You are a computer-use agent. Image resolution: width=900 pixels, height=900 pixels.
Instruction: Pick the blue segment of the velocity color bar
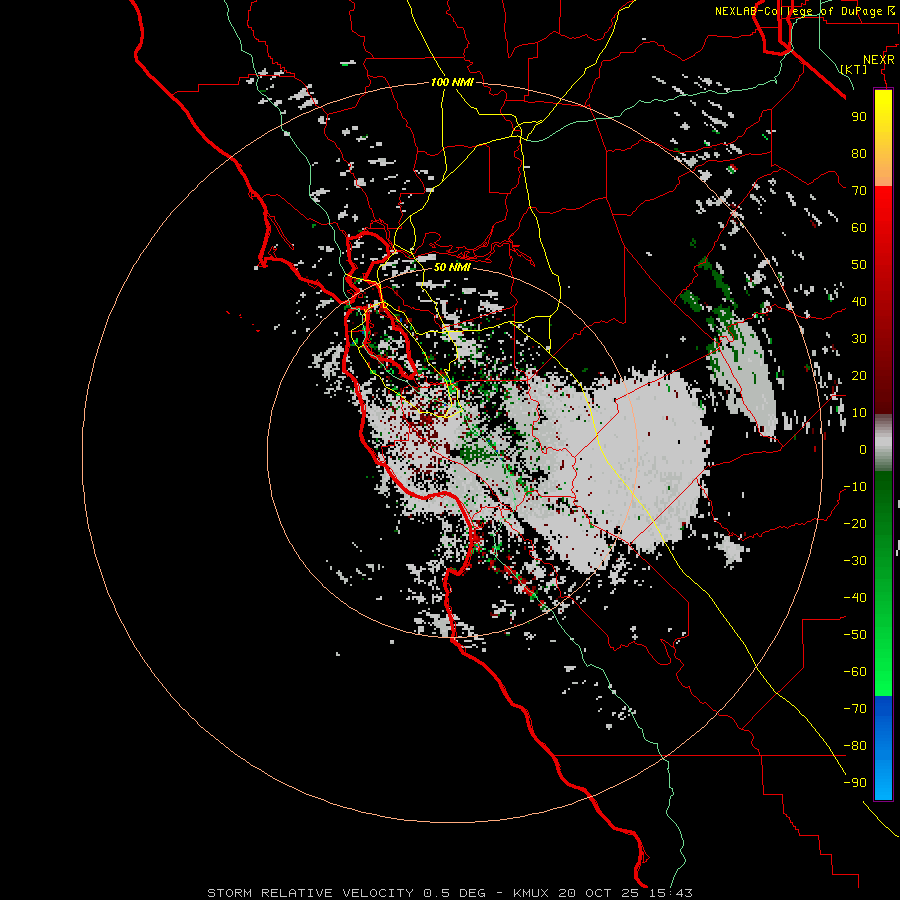(883, 748)
